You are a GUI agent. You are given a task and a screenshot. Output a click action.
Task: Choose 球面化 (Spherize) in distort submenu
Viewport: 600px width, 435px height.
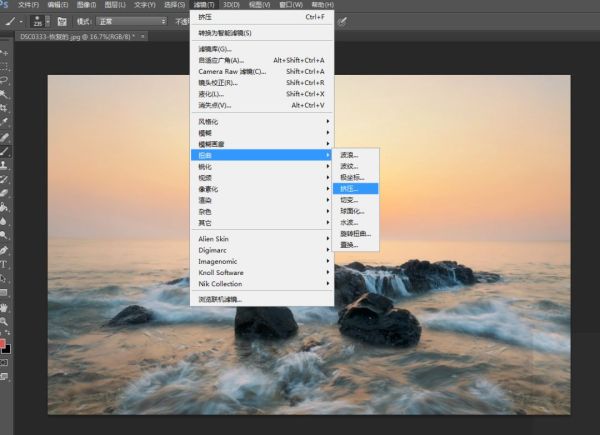[x=355, y=211]
